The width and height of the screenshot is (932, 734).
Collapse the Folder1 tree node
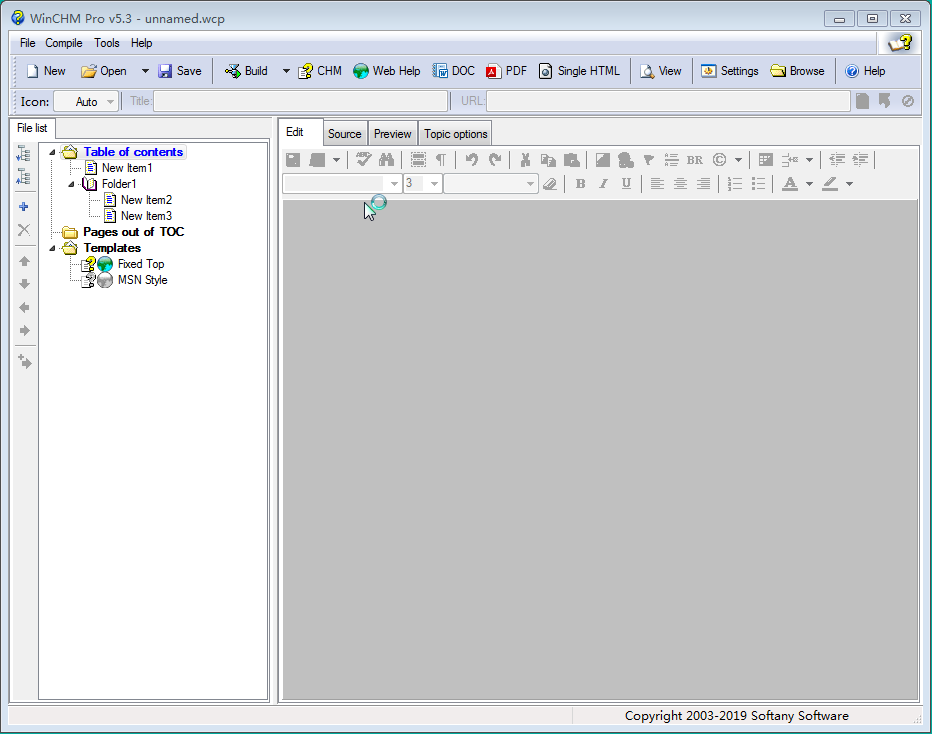(x=72, y=184)
